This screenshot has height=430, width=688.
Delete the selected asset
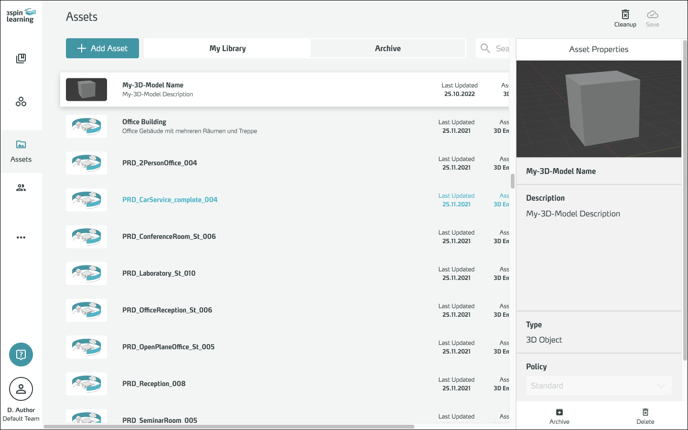click(x=645, y=416)
